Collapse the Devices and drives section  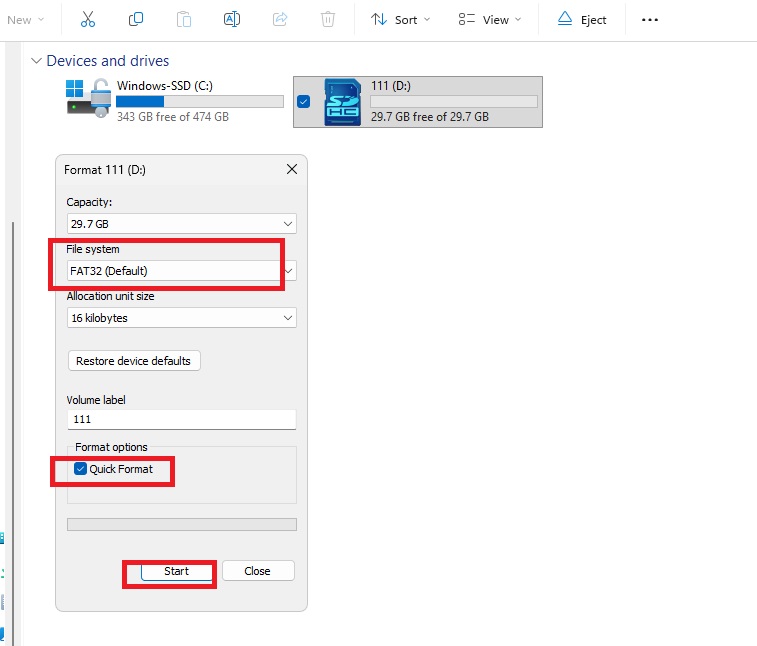pyautogui.click(x=37, y=61)
